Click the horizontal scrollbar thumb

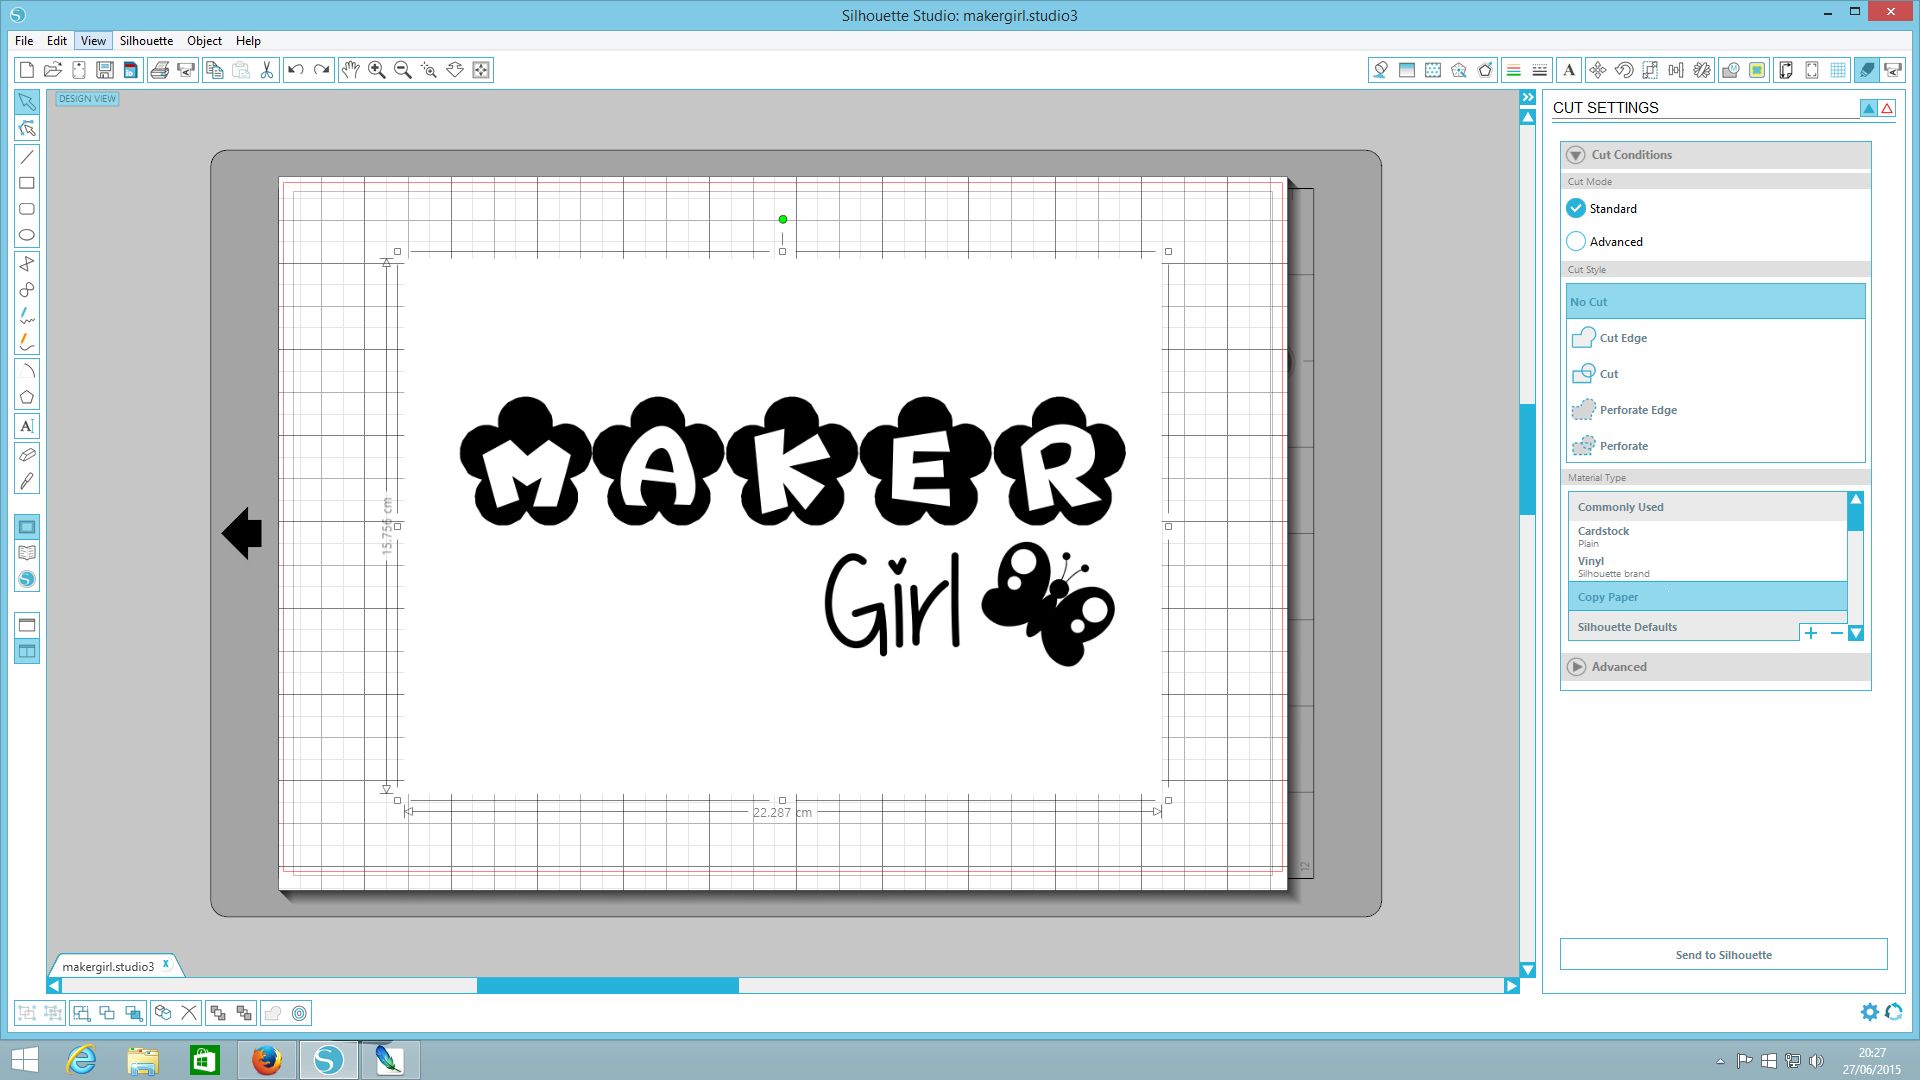click(x=607, y=986)
